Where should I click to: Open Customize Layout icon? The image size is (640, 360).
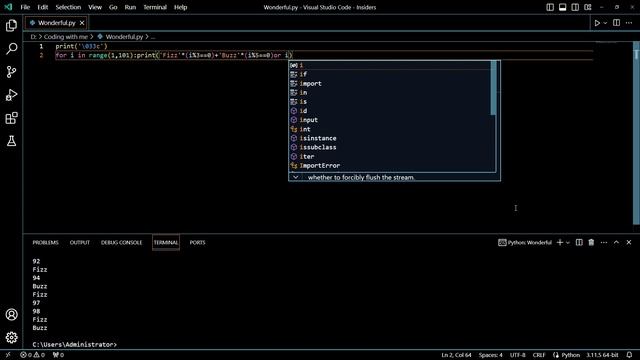click(x=587, y=7)
